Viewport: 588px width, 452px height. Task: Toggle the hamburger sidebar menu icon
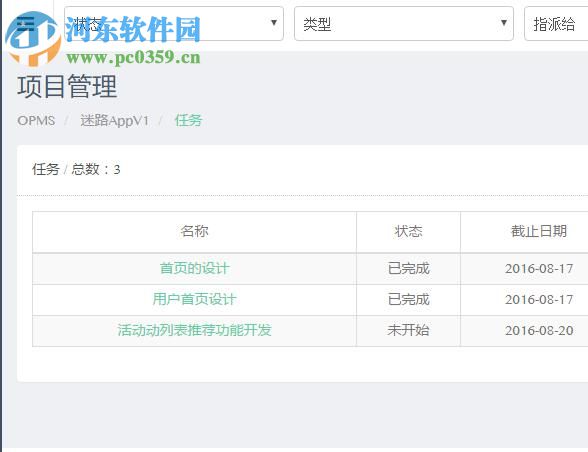tap(26, 23)
